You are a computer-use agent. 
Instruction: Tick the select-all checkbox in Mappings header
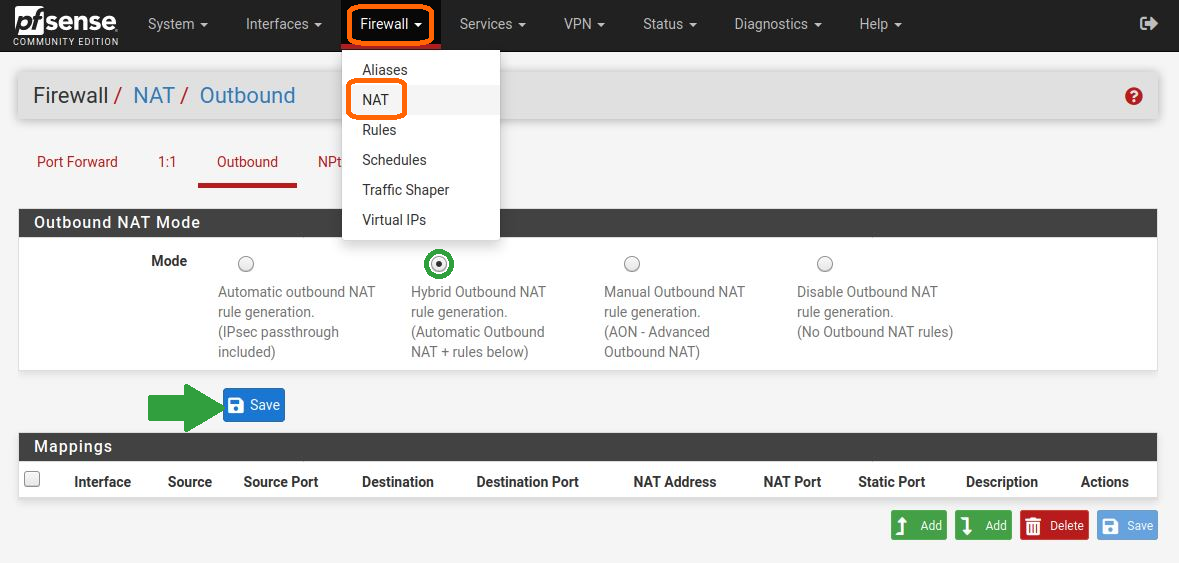(x=32, y=480)
